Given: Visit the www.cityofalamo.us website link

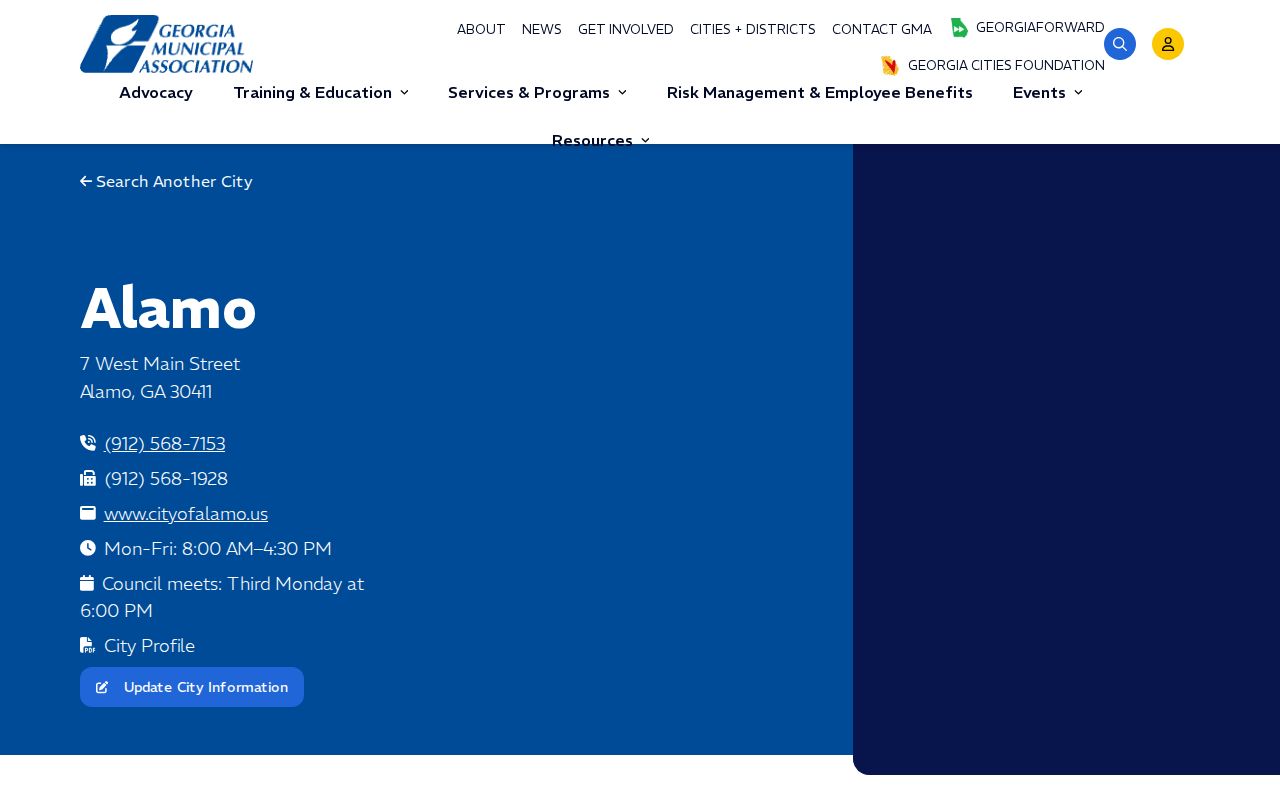Looking at the screenshot, I should pyautogui.click(x=186, y=514).
